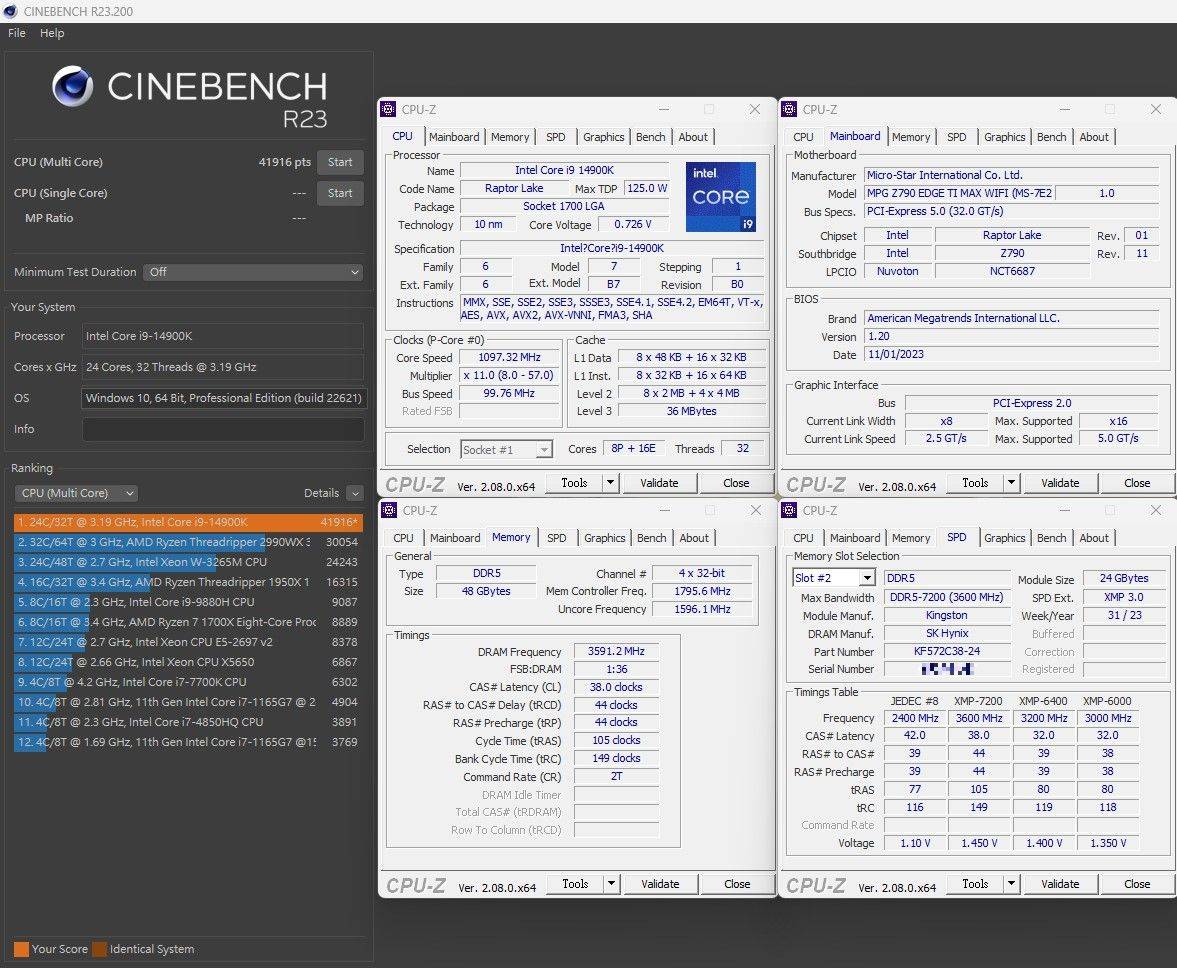Expand the ranking Details chevron
The image size is (1177, 968).
(x=355, y=493)
